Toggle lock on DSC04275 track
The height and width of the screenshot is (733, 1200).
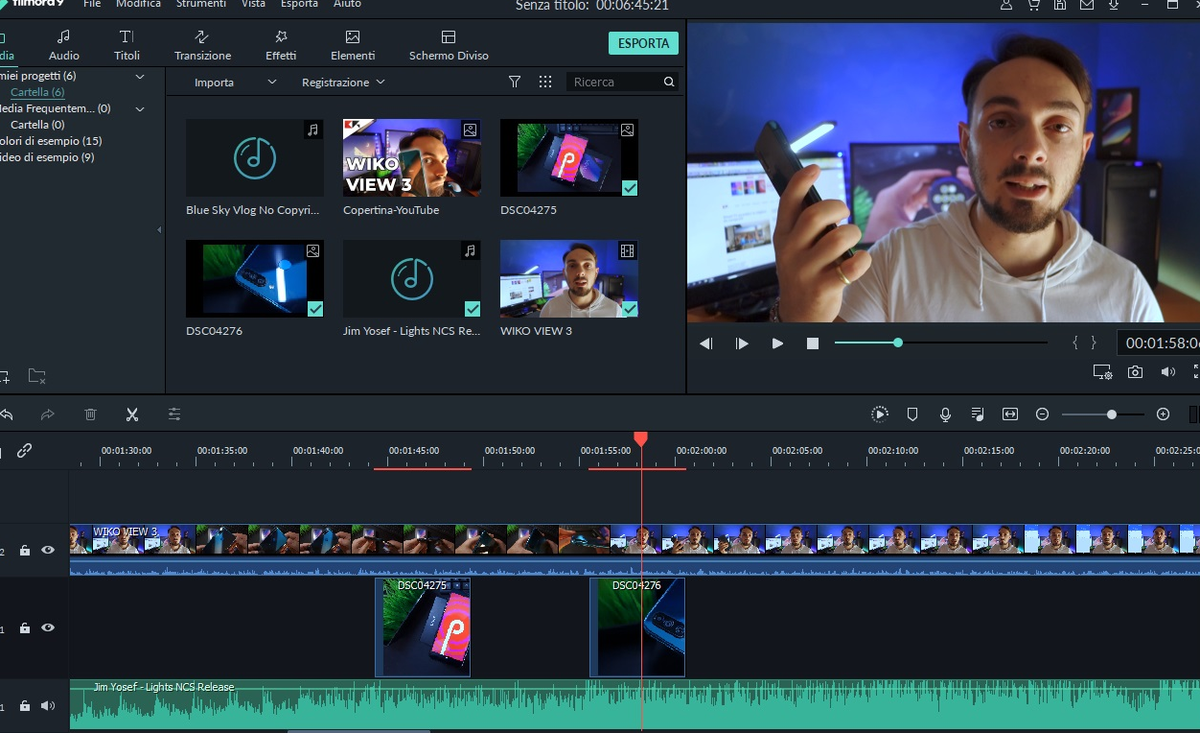25,628
